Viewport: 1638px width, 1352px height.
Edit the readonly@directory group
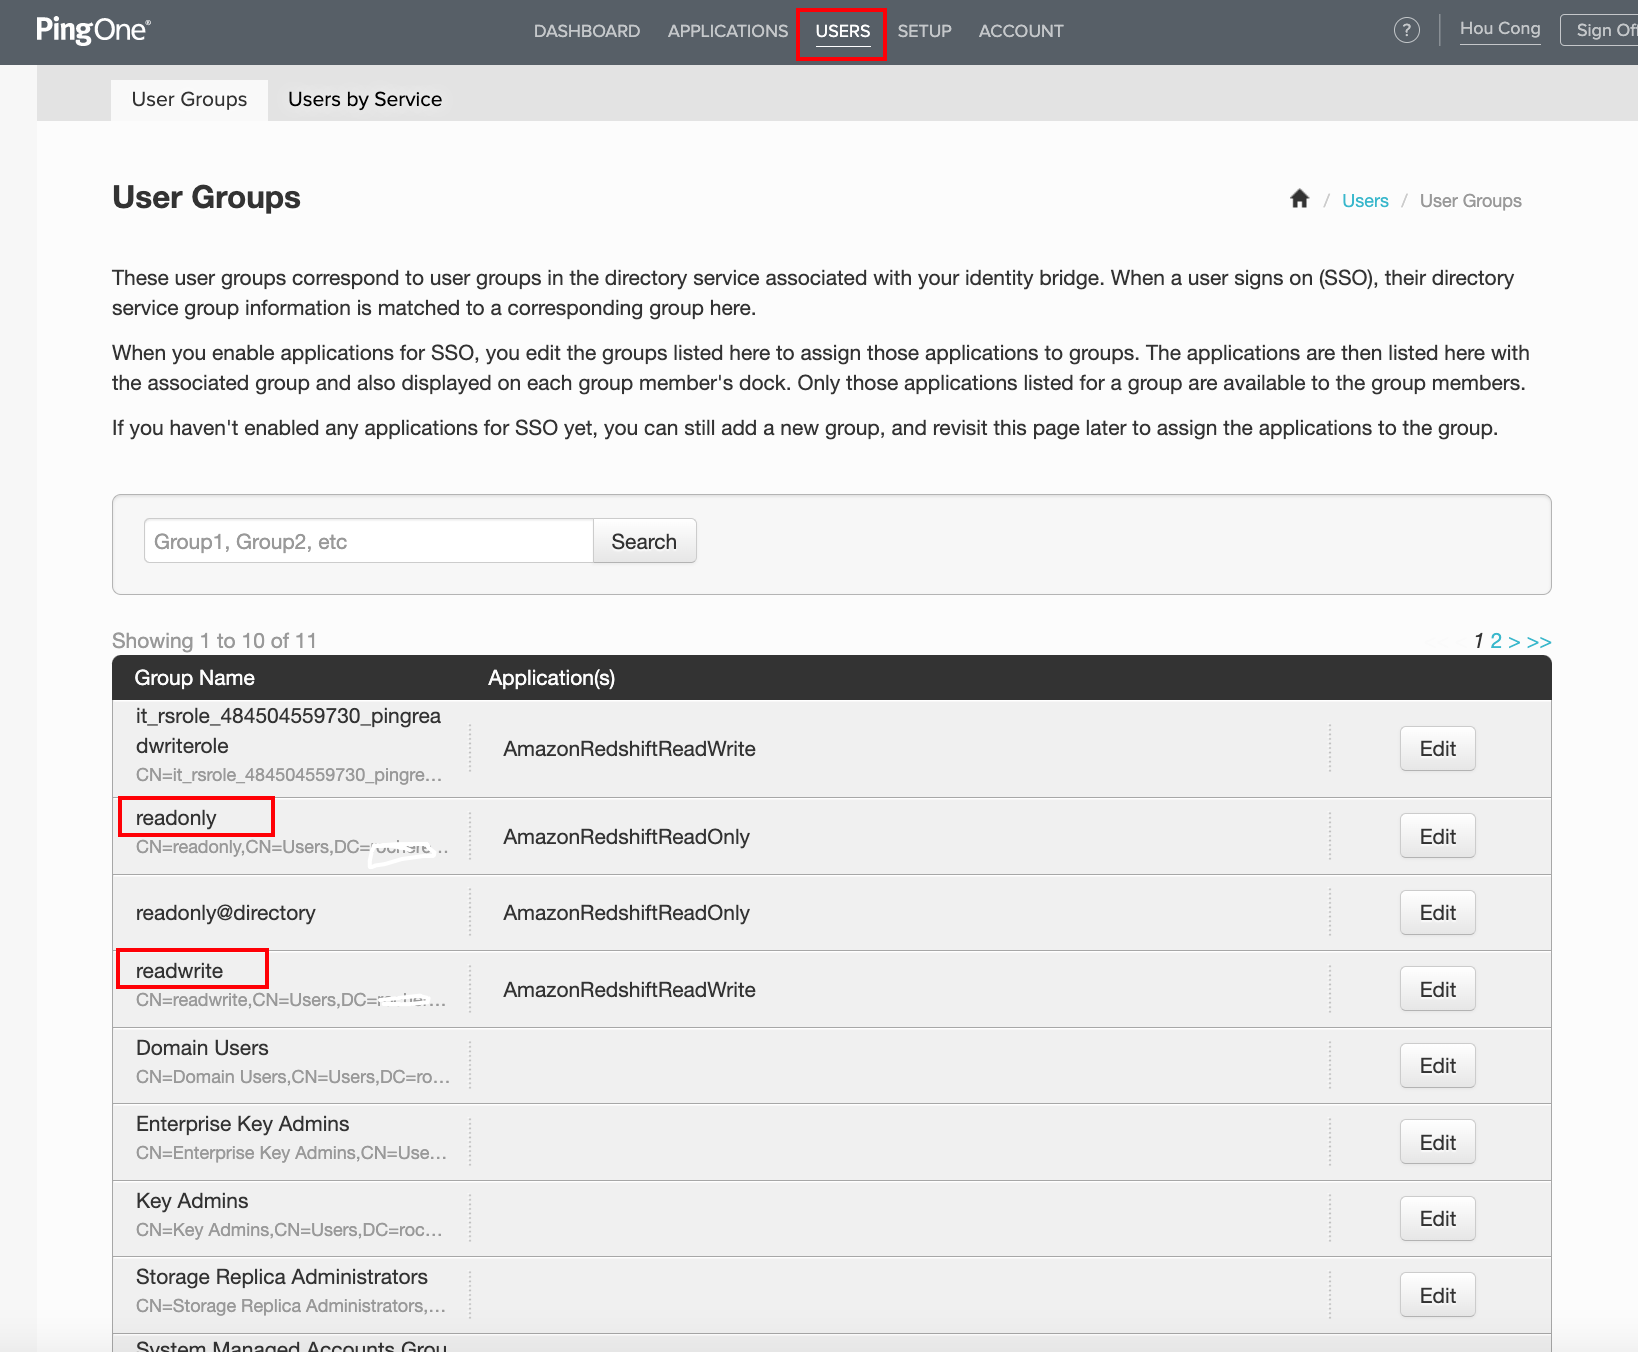1437,913
